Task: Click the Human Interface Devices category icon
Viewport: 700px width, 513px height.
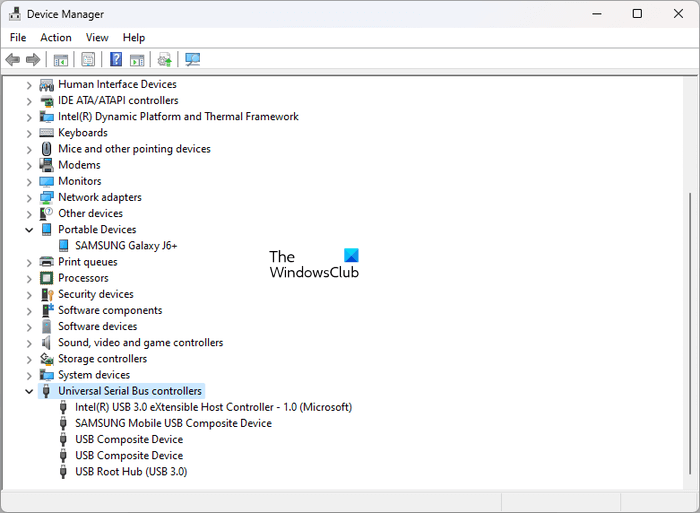Action: coord(46,84)
